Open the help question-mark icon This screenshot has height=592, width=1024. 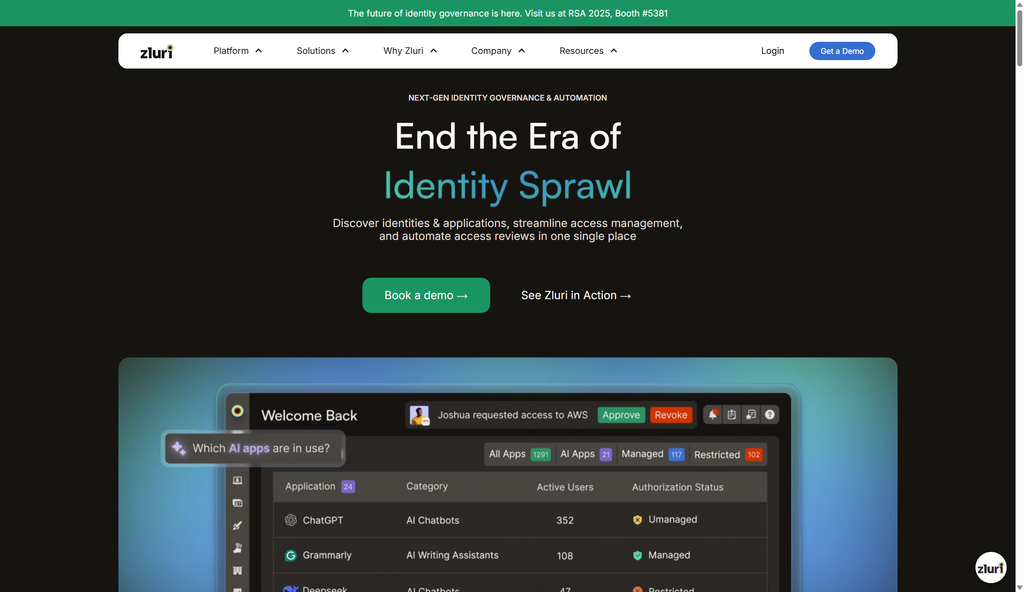click(770, 414)
